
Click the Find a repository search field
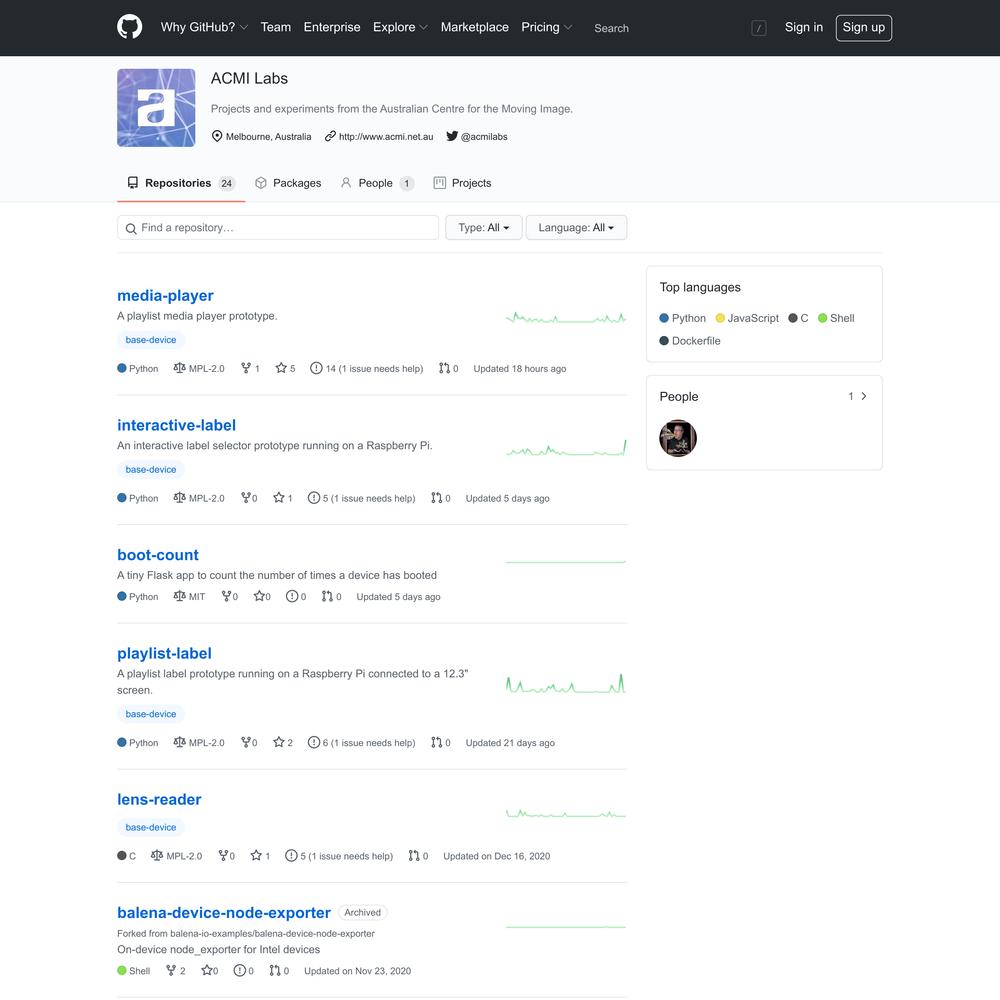click(278, 228)
